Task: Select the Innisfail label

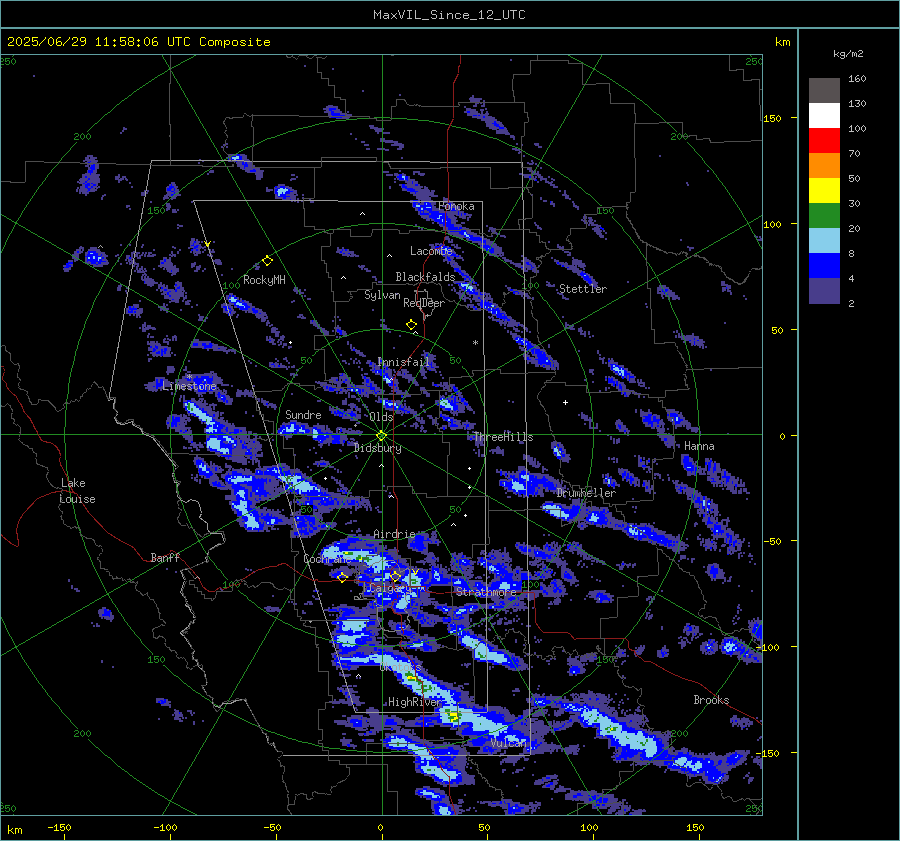Action: click(404, 362)
